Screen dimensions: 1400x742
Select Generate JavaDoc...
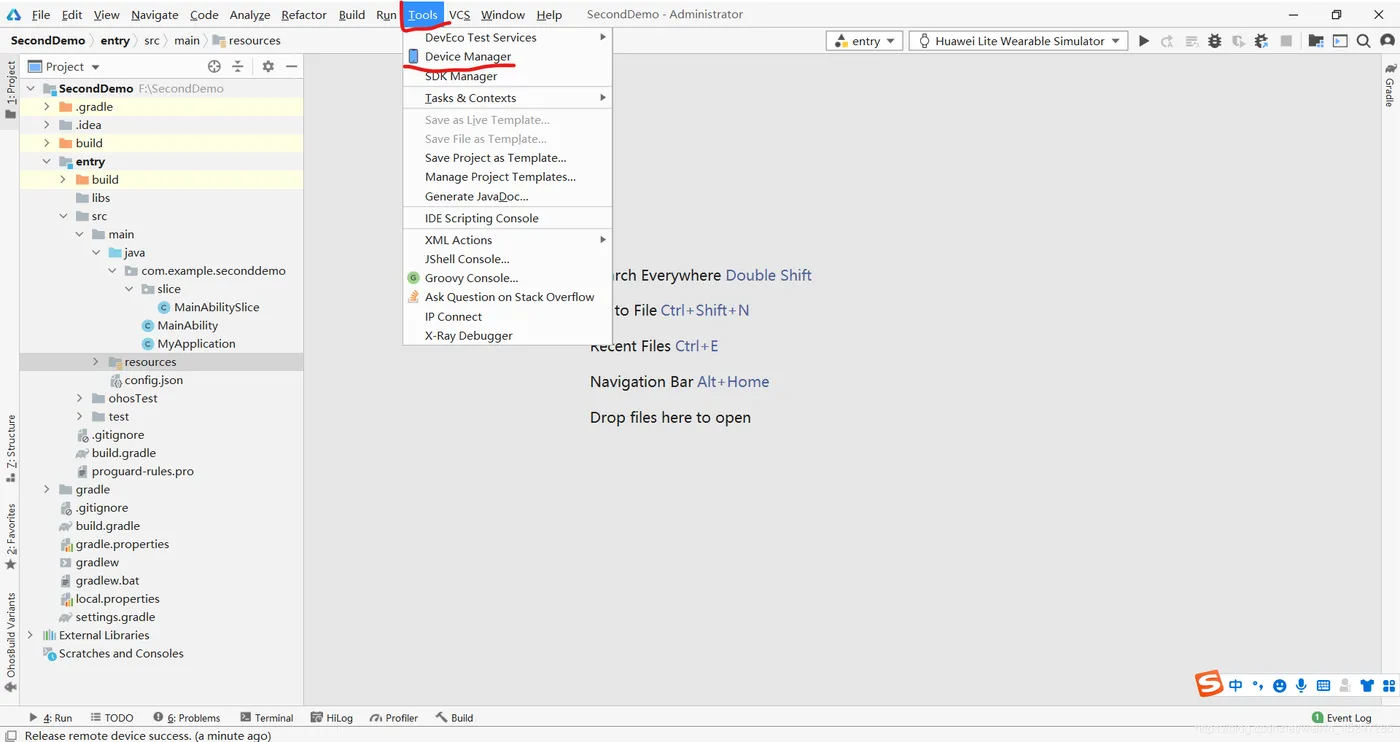pos(507,196)
